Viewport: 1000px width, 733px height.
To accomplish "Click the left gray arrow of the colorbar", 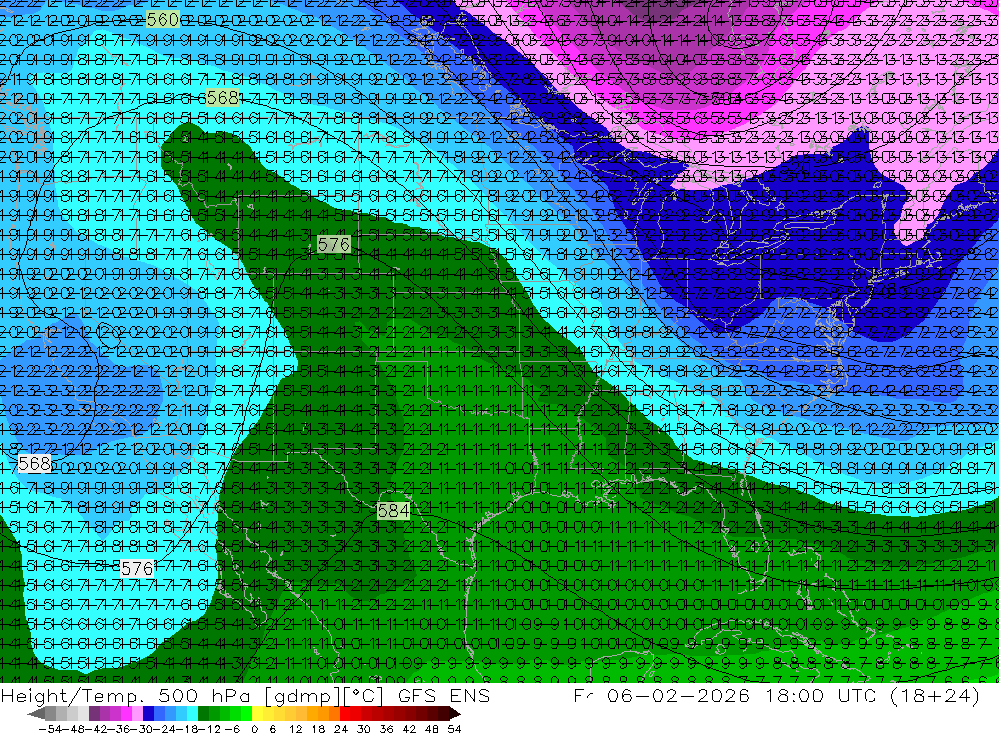I will (36, 714).
